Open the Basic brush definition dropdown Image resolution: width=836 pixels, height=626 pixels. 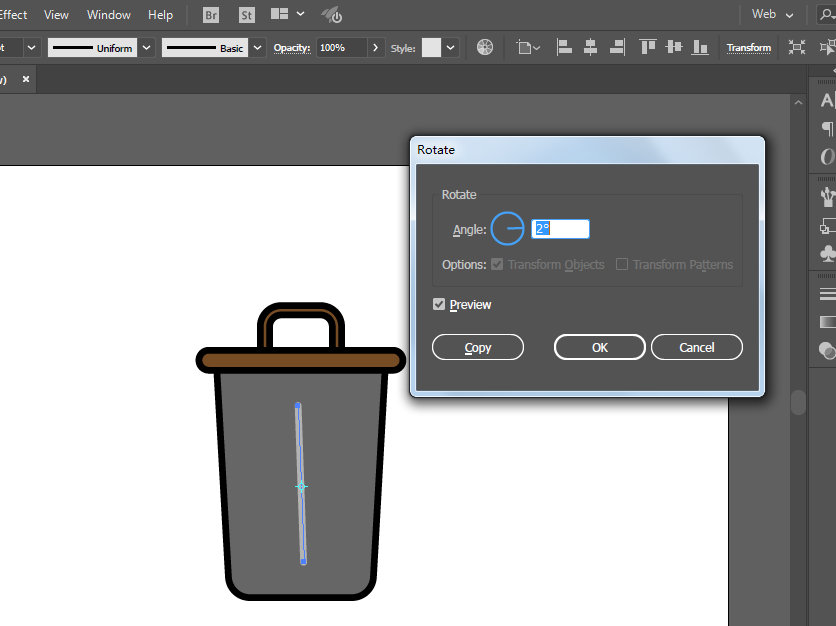pyautogui.click(x=258, y=48)
